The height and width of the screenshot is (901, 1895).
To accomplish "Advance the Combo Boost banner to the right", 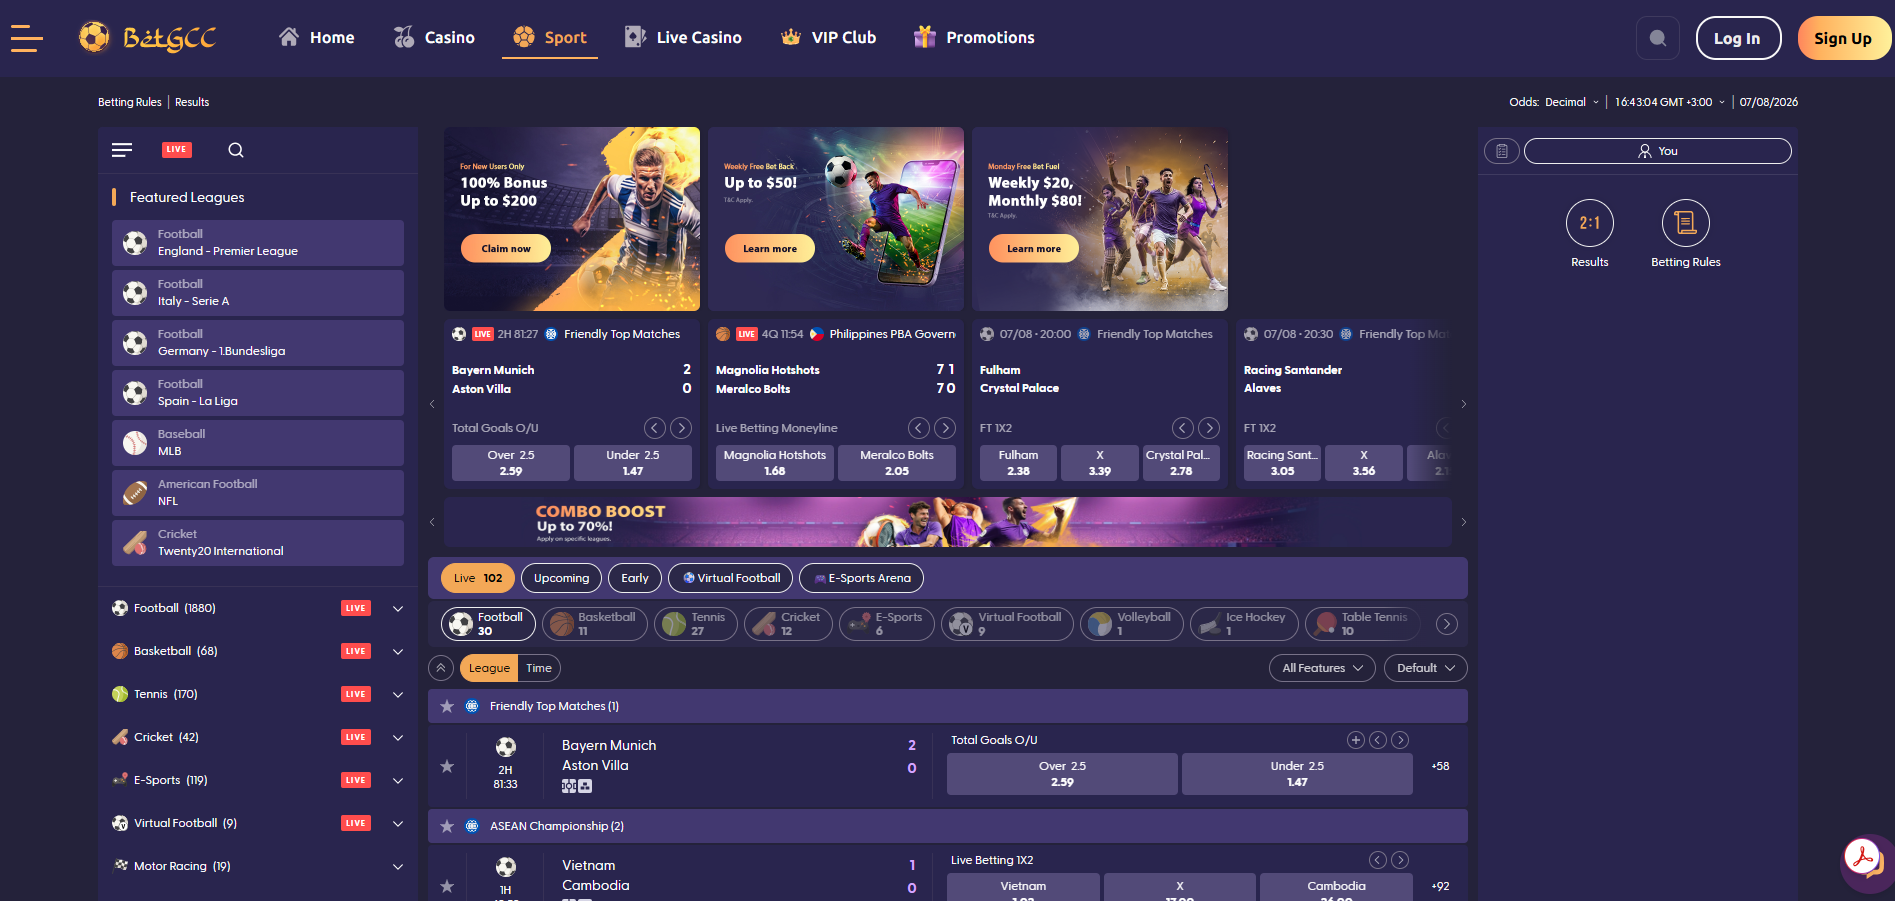I will (1464, 522).
